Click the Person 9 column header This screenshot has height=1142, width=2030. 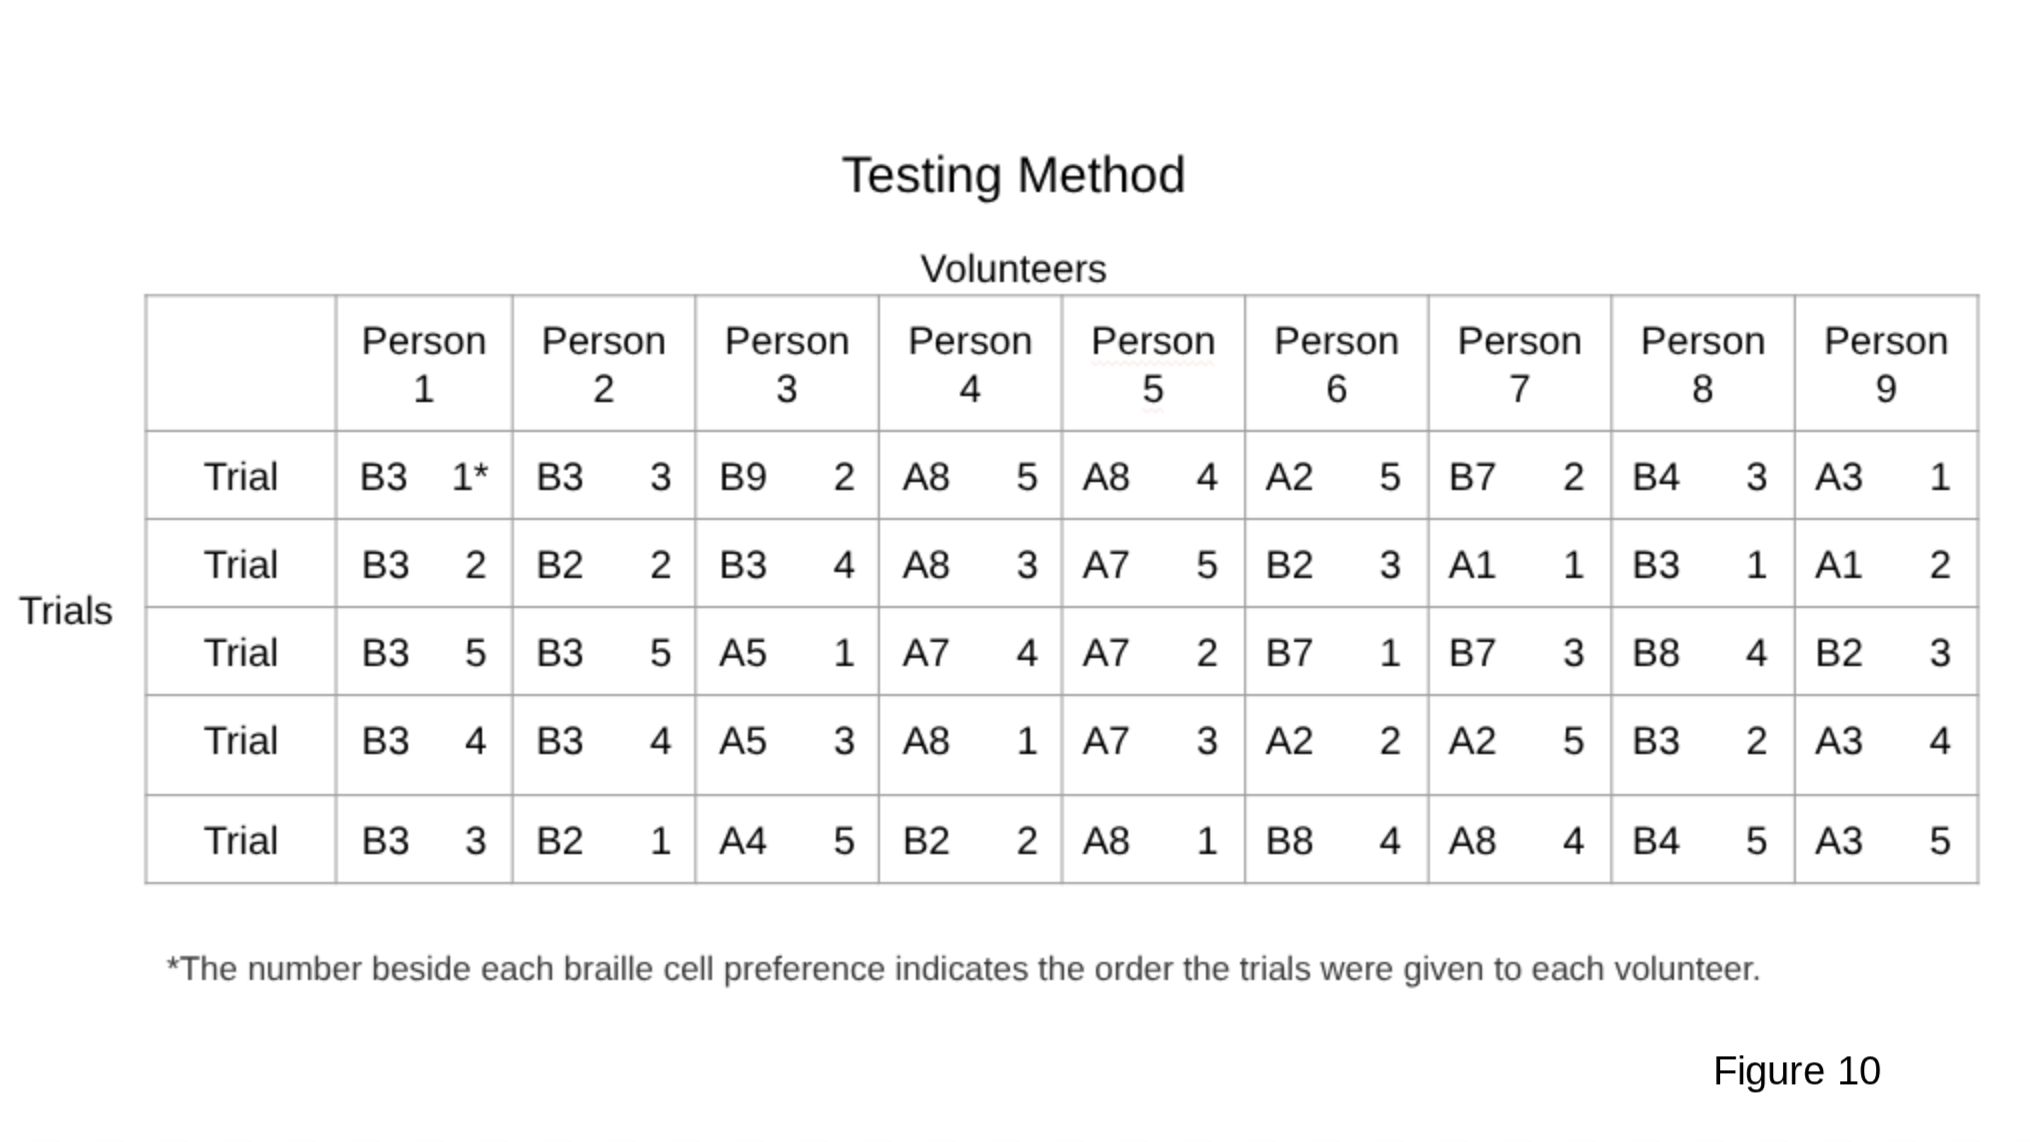point(1886,364)
